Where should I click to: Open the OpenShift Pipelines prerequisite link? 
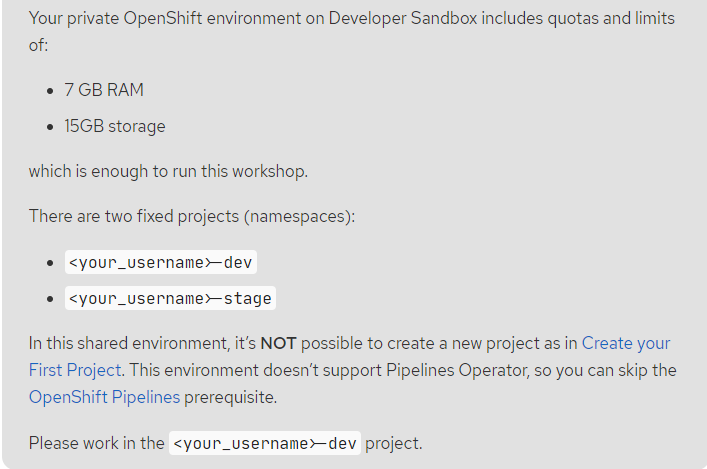(x=104, y=397)
